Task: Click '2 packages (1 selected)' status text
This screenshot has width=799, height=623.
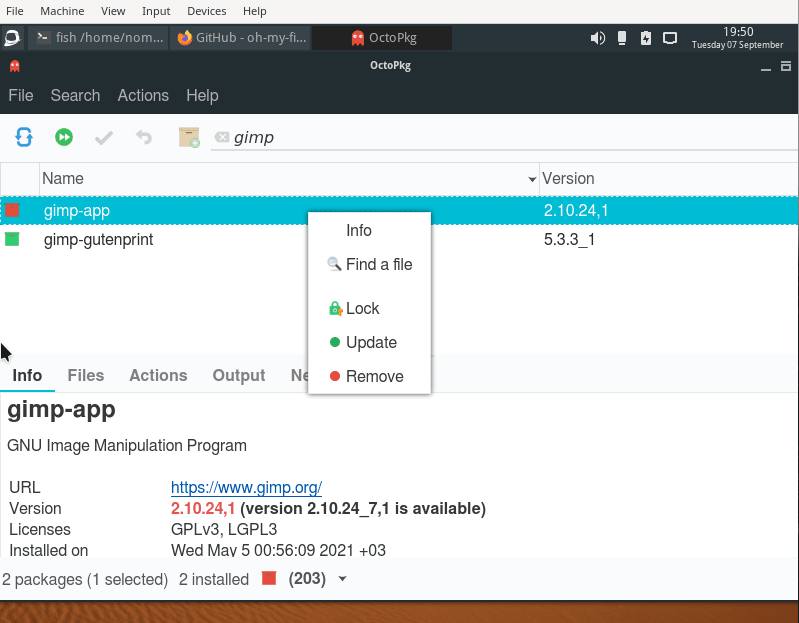Action: click(85, 579)
